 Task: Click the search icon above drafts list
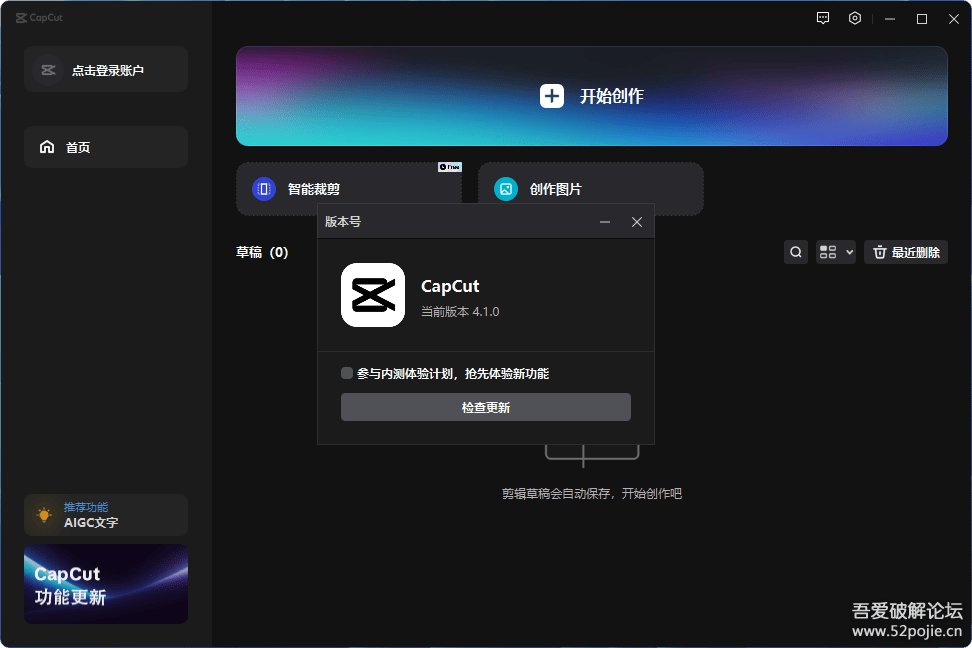click(x=796, y=252)
